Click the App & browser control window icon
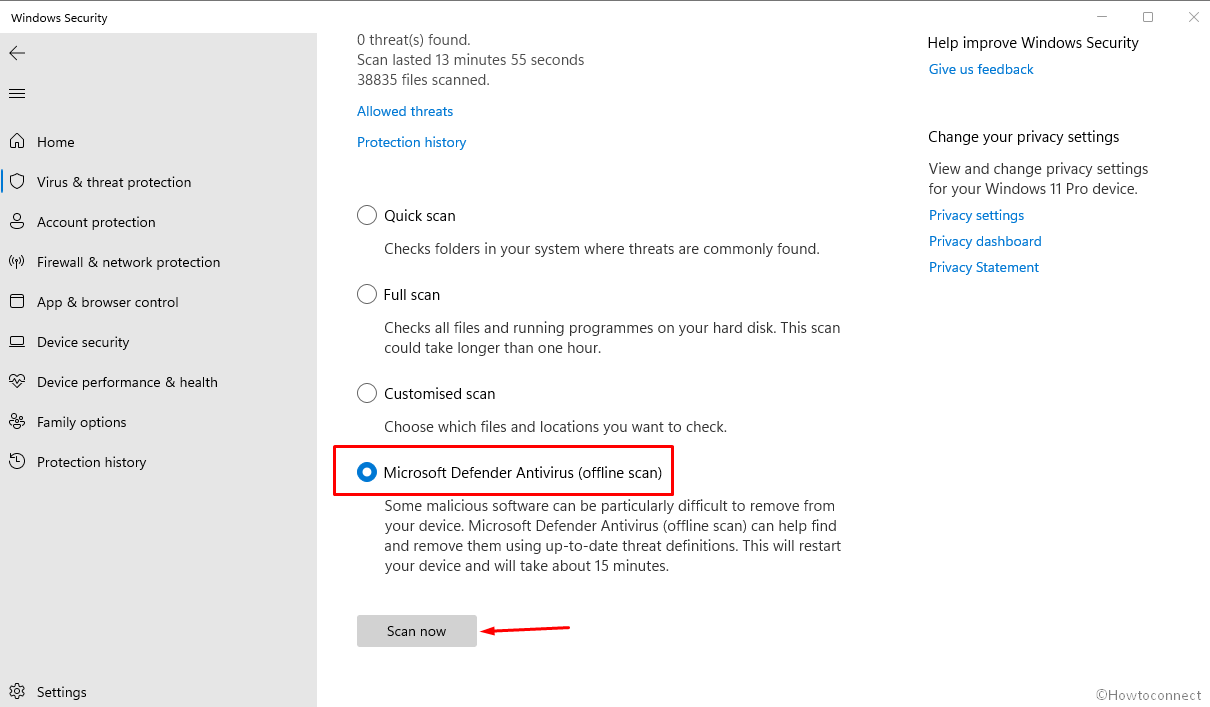 [x=17, y=302]
